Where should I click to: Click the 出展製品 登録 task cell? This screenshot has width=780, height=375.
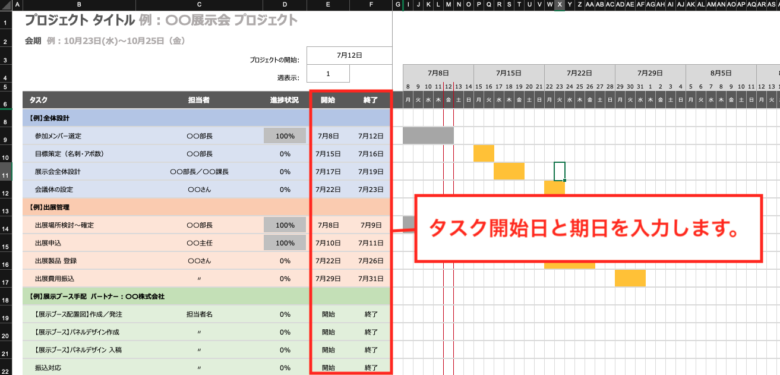pyautogui.click(x=79, y=261)
